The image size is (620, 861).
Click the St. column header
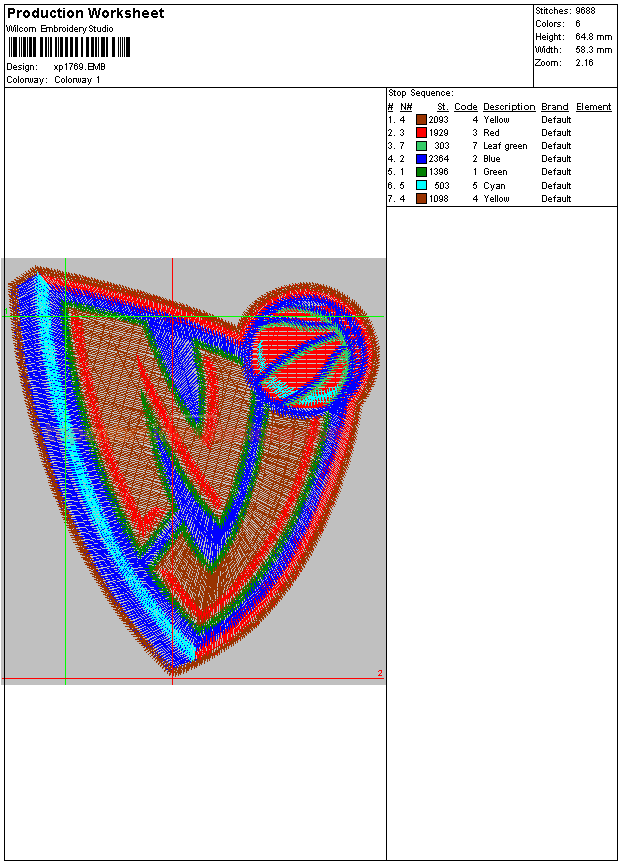[443, 107]
